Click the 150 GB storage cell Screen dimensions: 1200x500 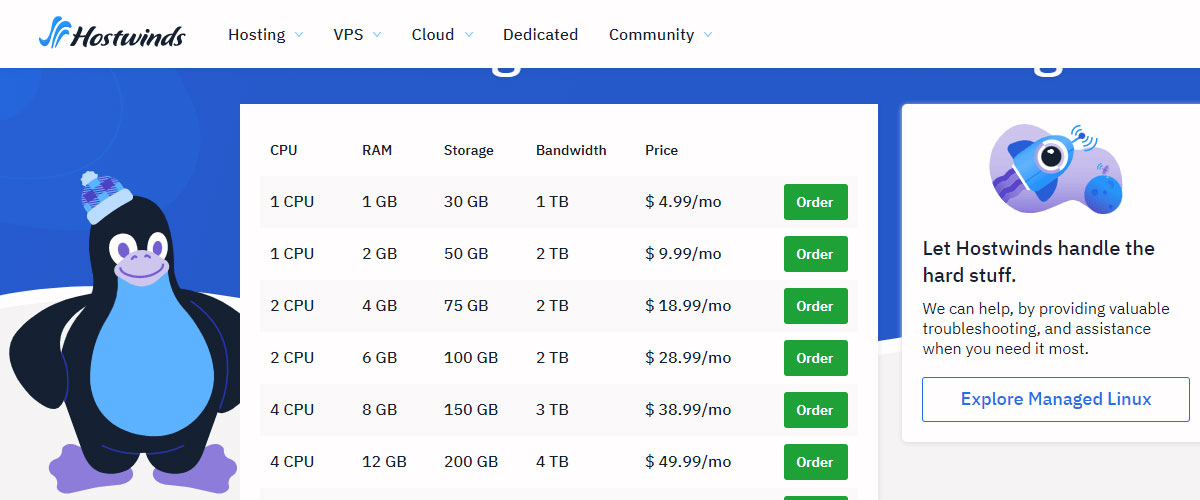tap(471, 410)
